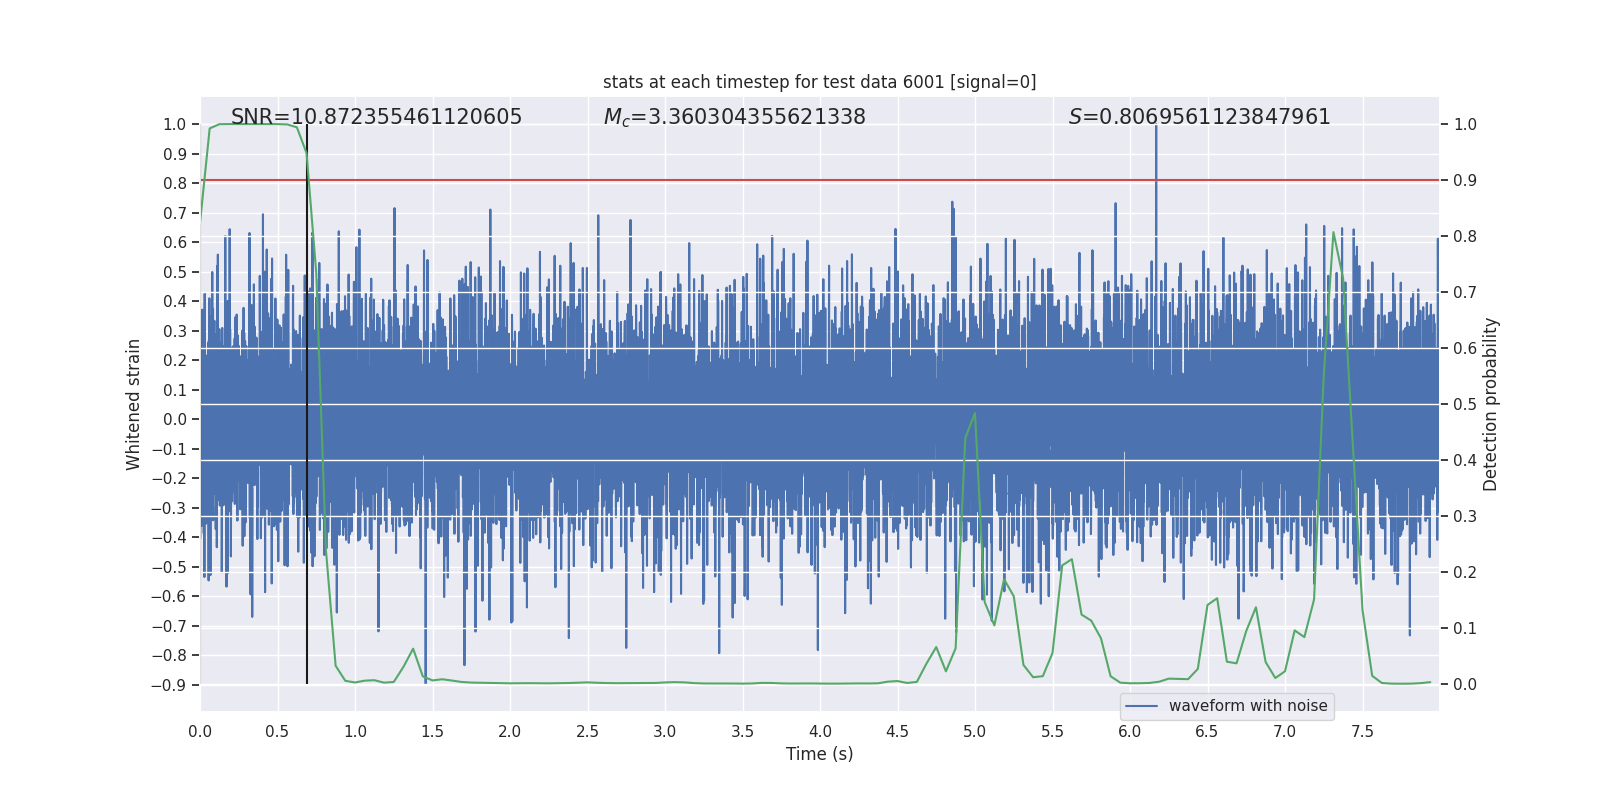The width and height of the screenshot is (1600, 800).
Task: Click the plot title mentioning test data 6001
Action: coord(819,82)
